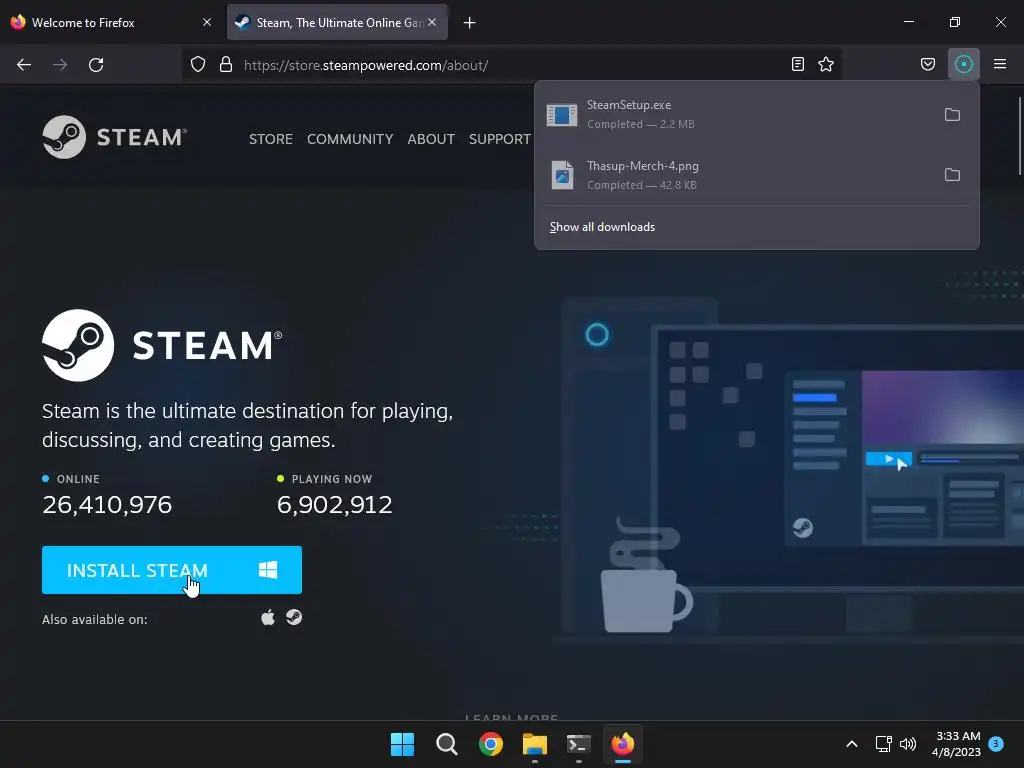Open notification center badge
The width and height of the screenshot is (1024, 768).
(x=996, y=744)
